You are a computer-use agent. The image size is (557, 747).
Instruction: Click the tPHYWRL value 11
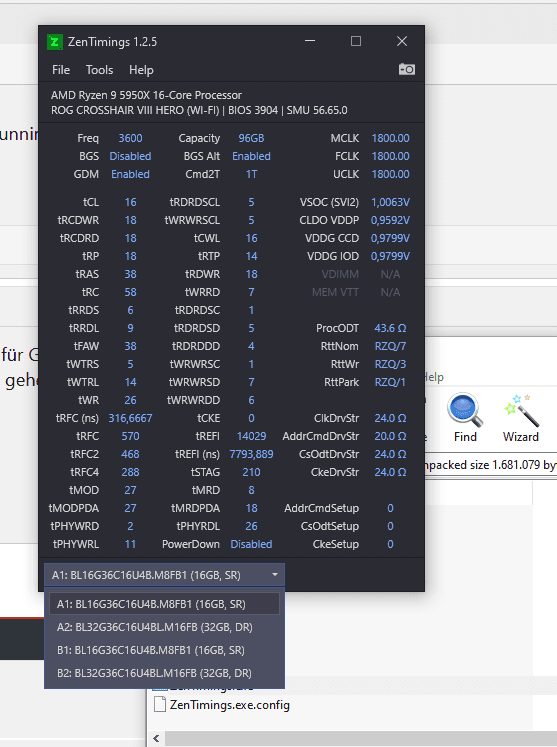(130, 545)
